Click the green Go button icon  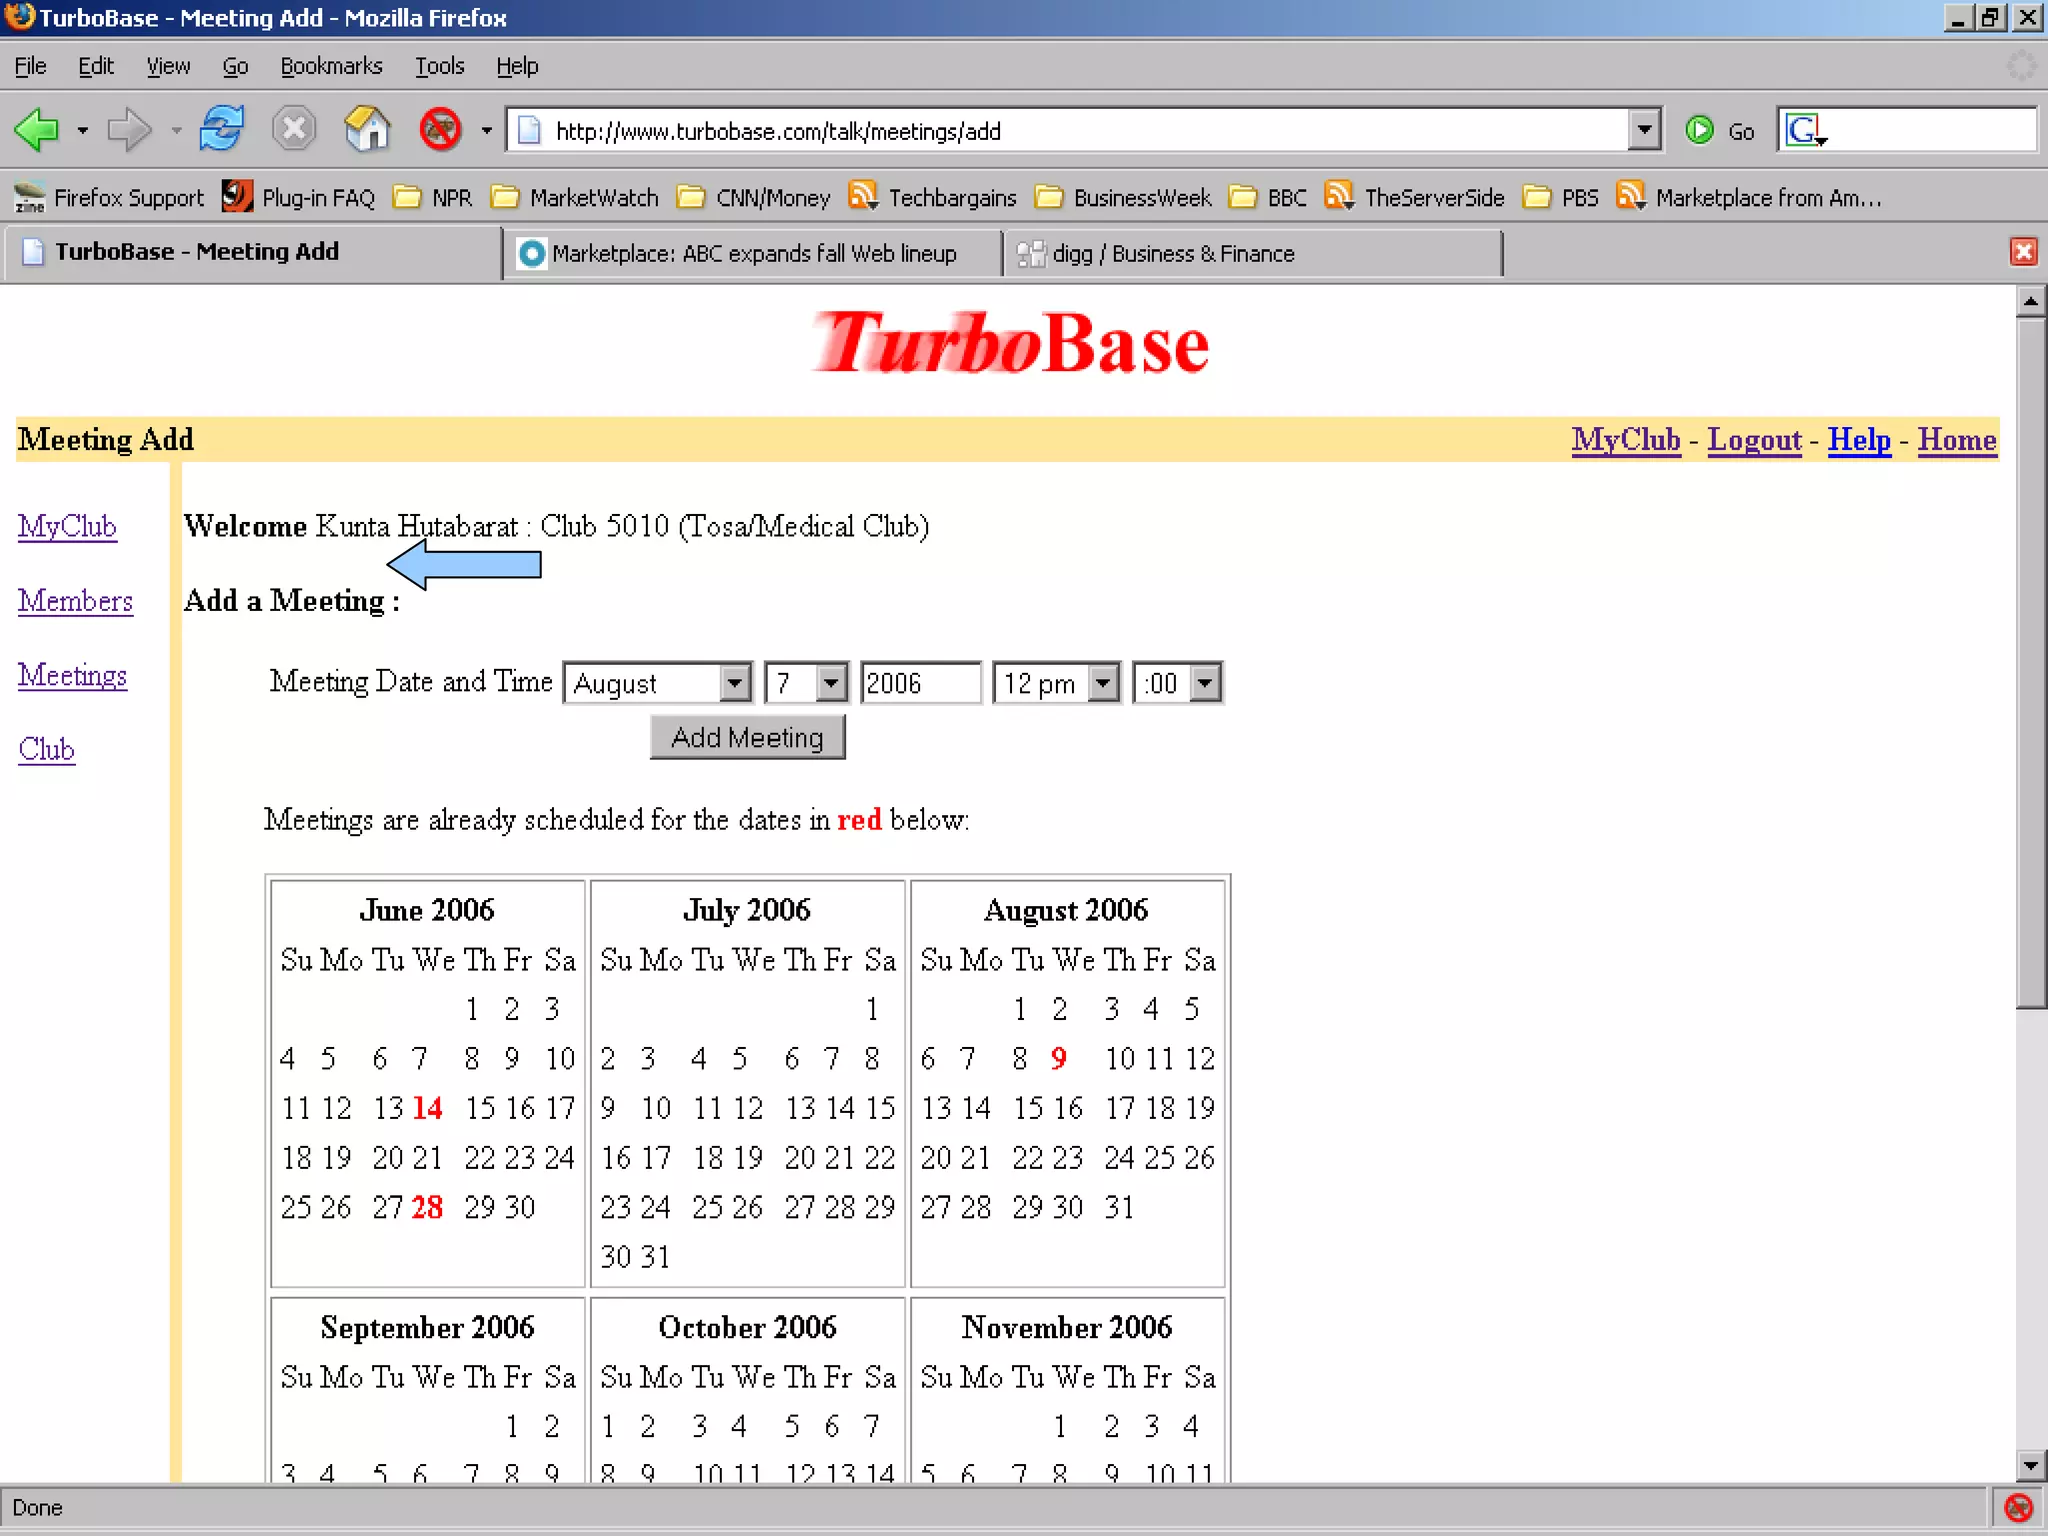[1699, 130]
